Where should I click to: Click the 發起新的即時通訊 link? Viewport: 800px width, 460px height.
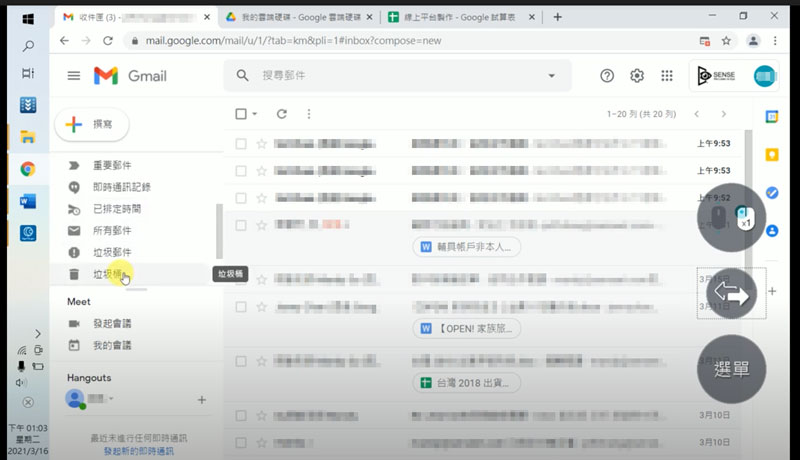point(139,451)
